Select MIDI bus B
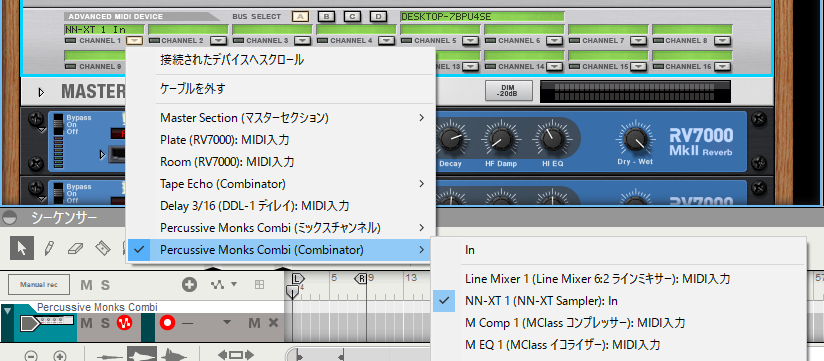The height and width of the screenshot is (361, 824). tap(326, 16)
